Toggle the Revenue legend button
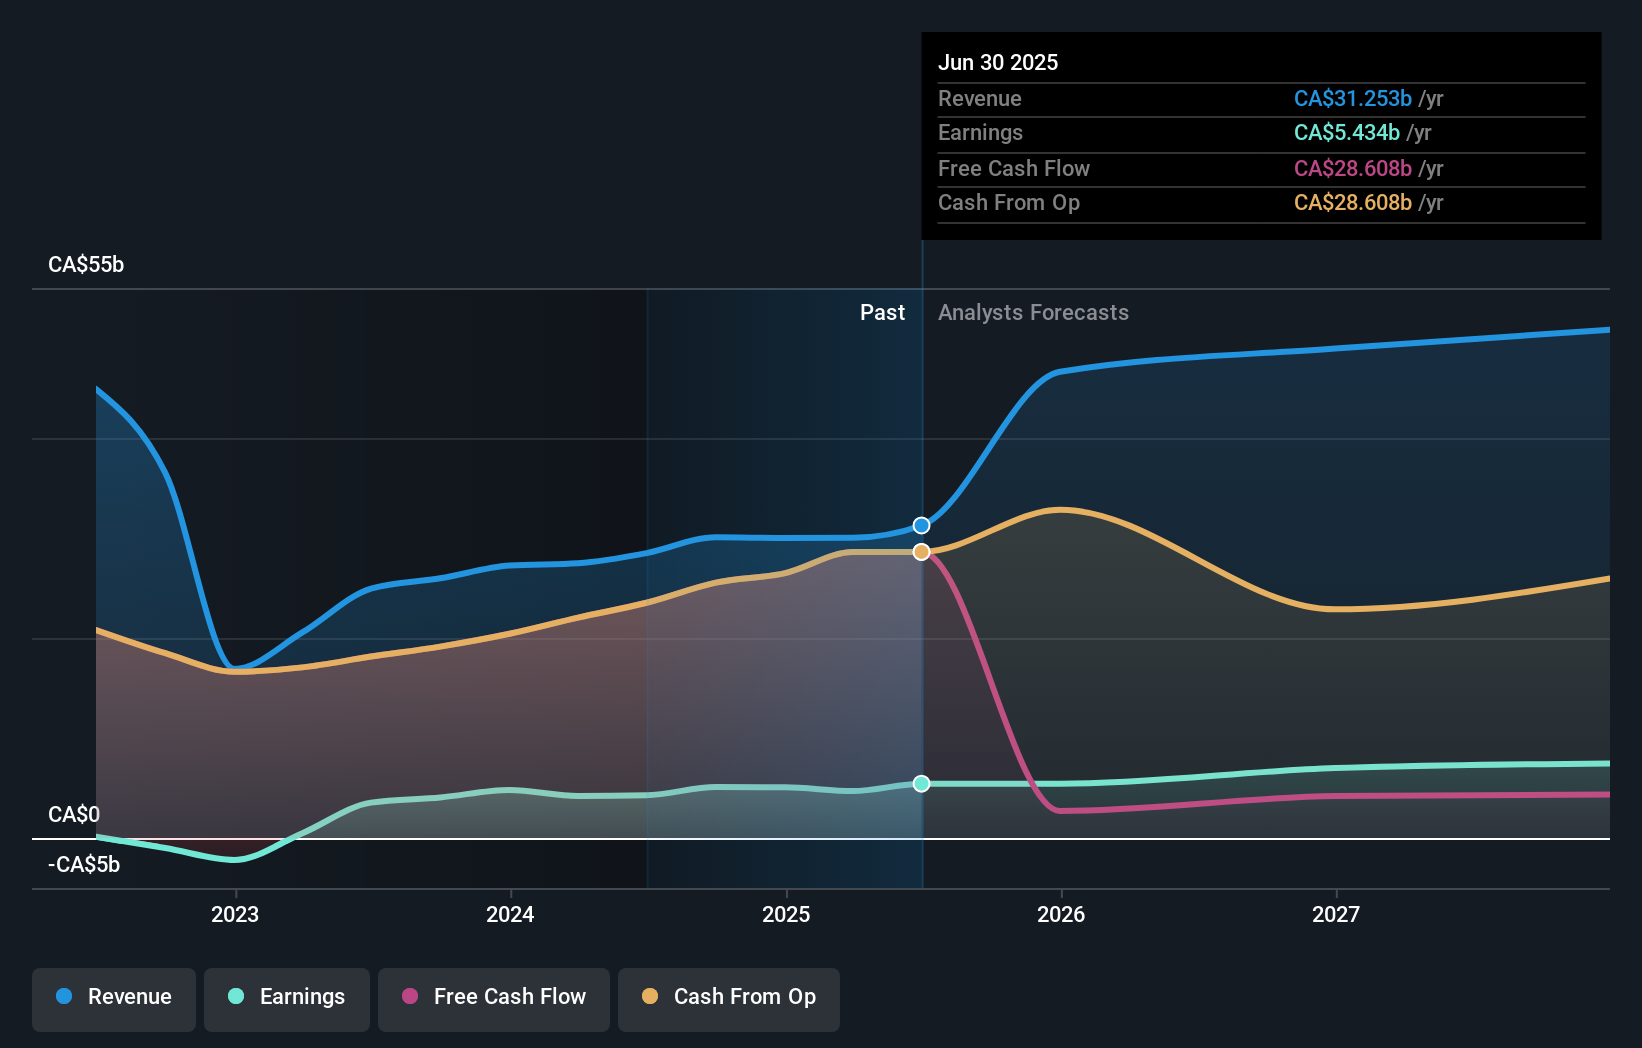 click(x=114, y=999)
